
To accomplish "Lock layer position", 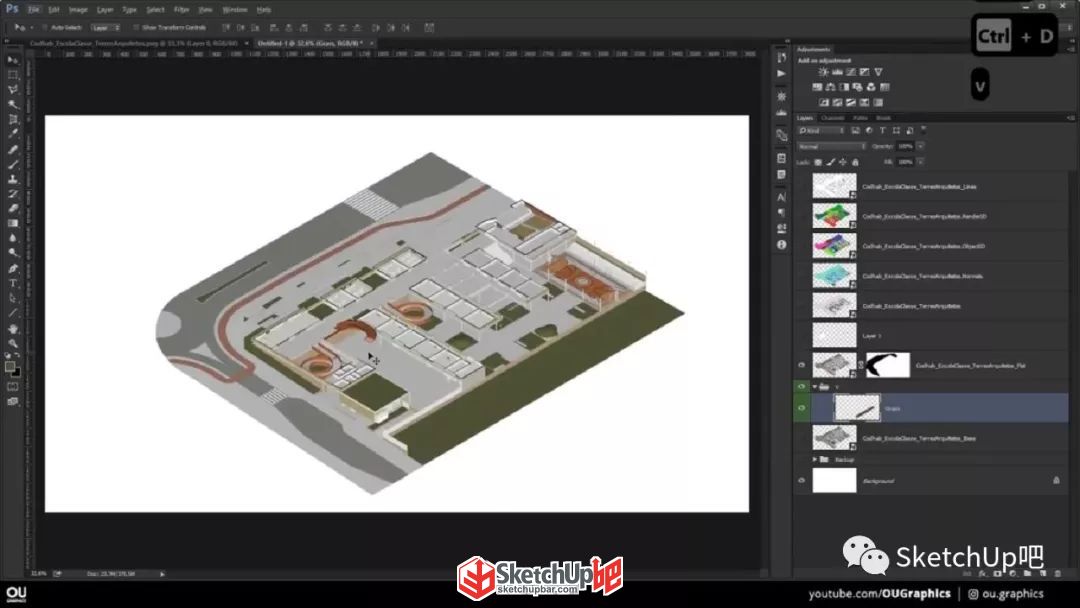I will point(843,163).
